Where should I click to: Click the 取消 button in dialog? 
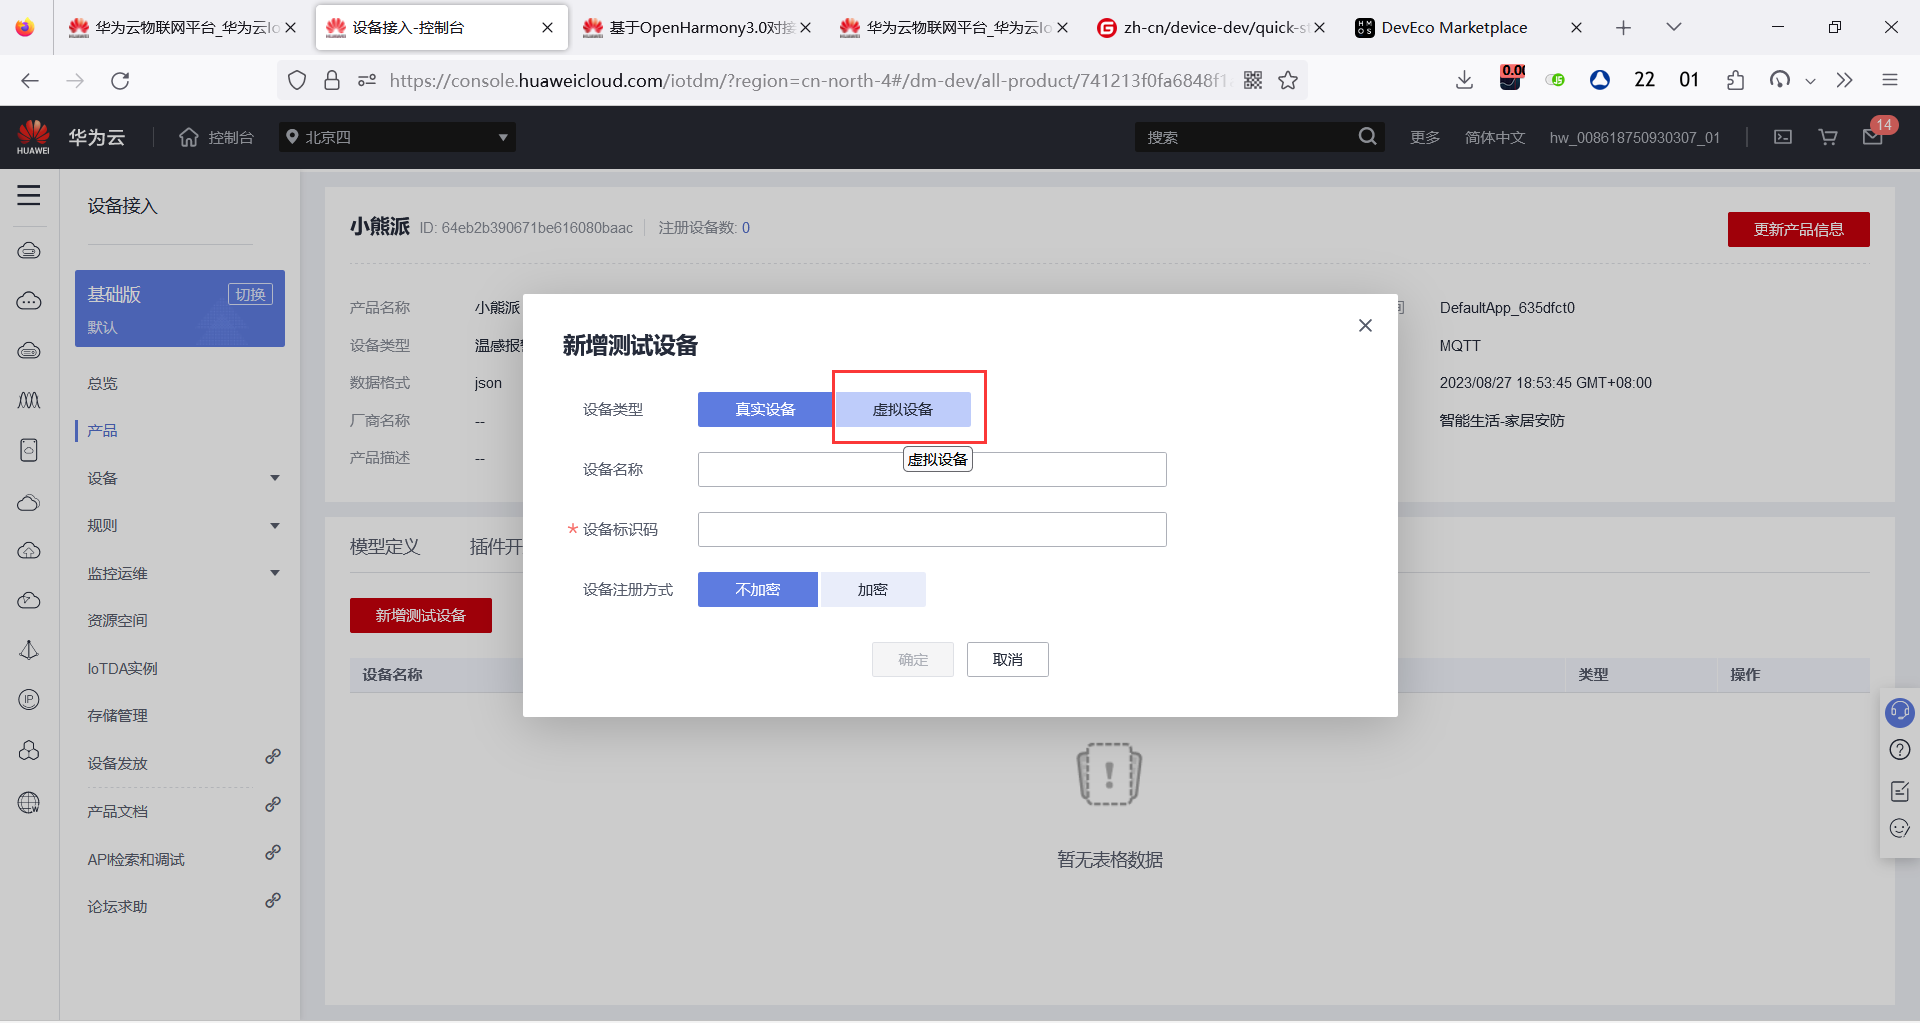[x=1007, y=659]
